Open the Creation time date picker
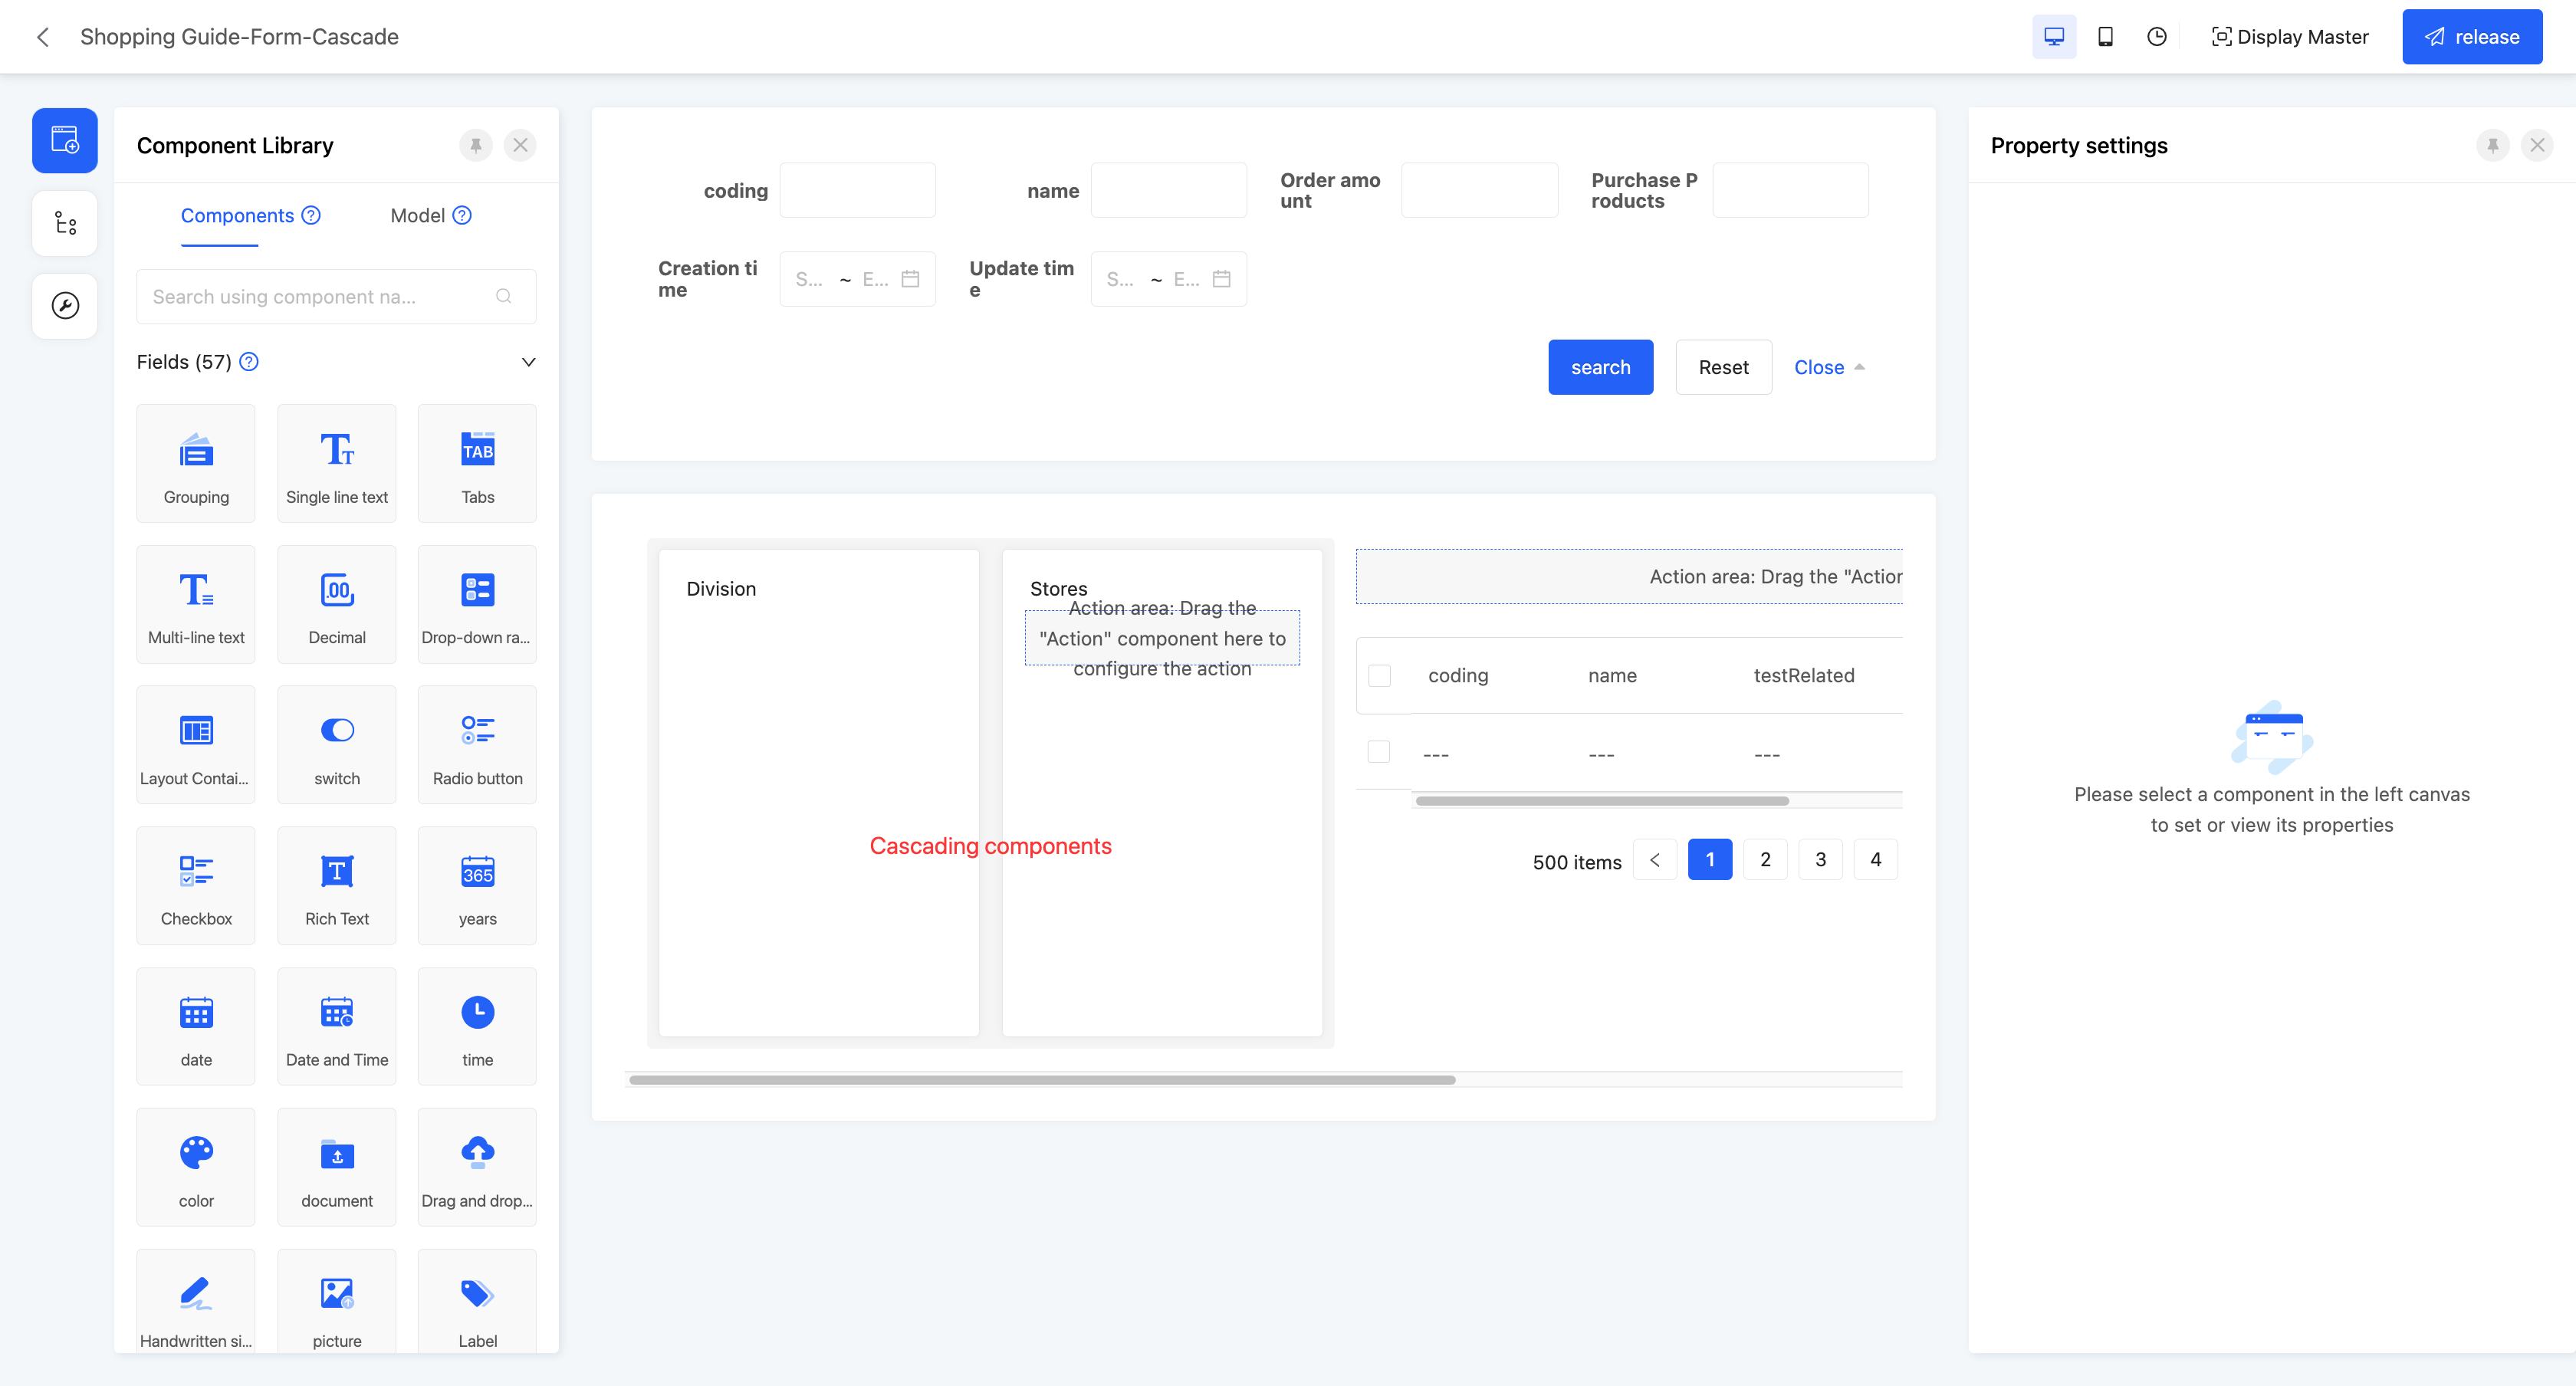 (x=910, y=279)
